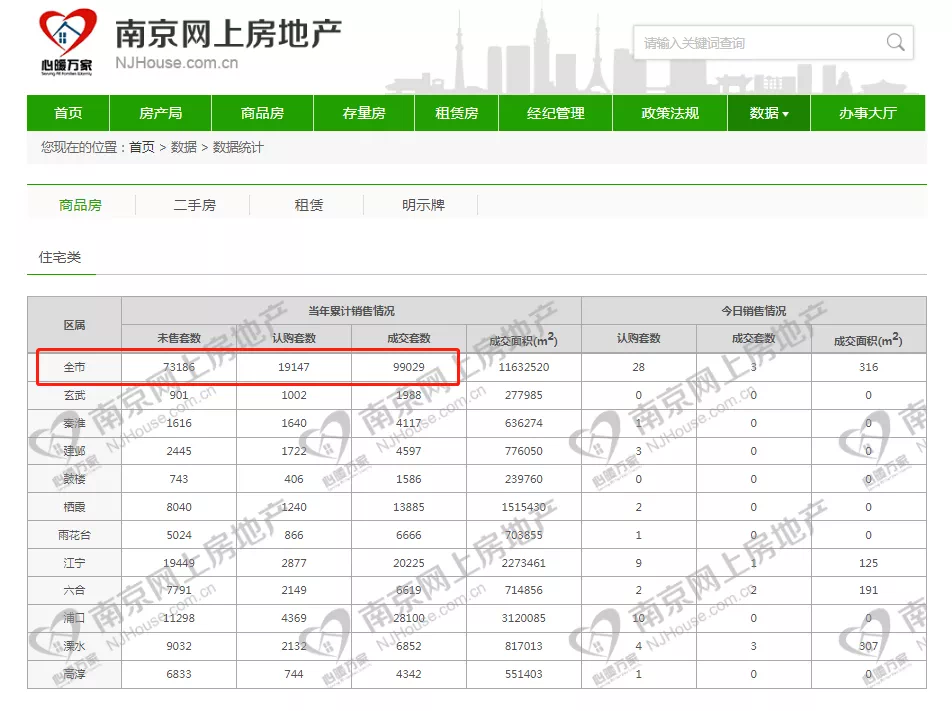Select the 鼓楼 district row label
The image size is (952, 711).
[x=74, y=479]
